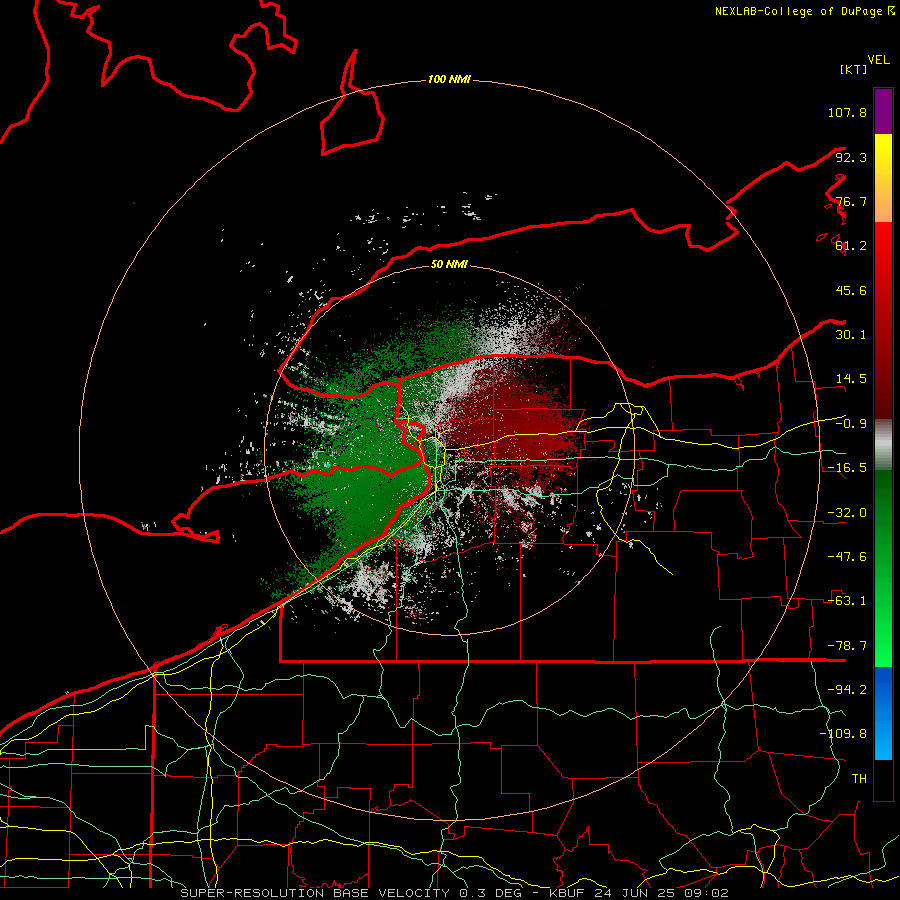
Task: Click the 100 NMI range ring label
Action: click(449, 79)
